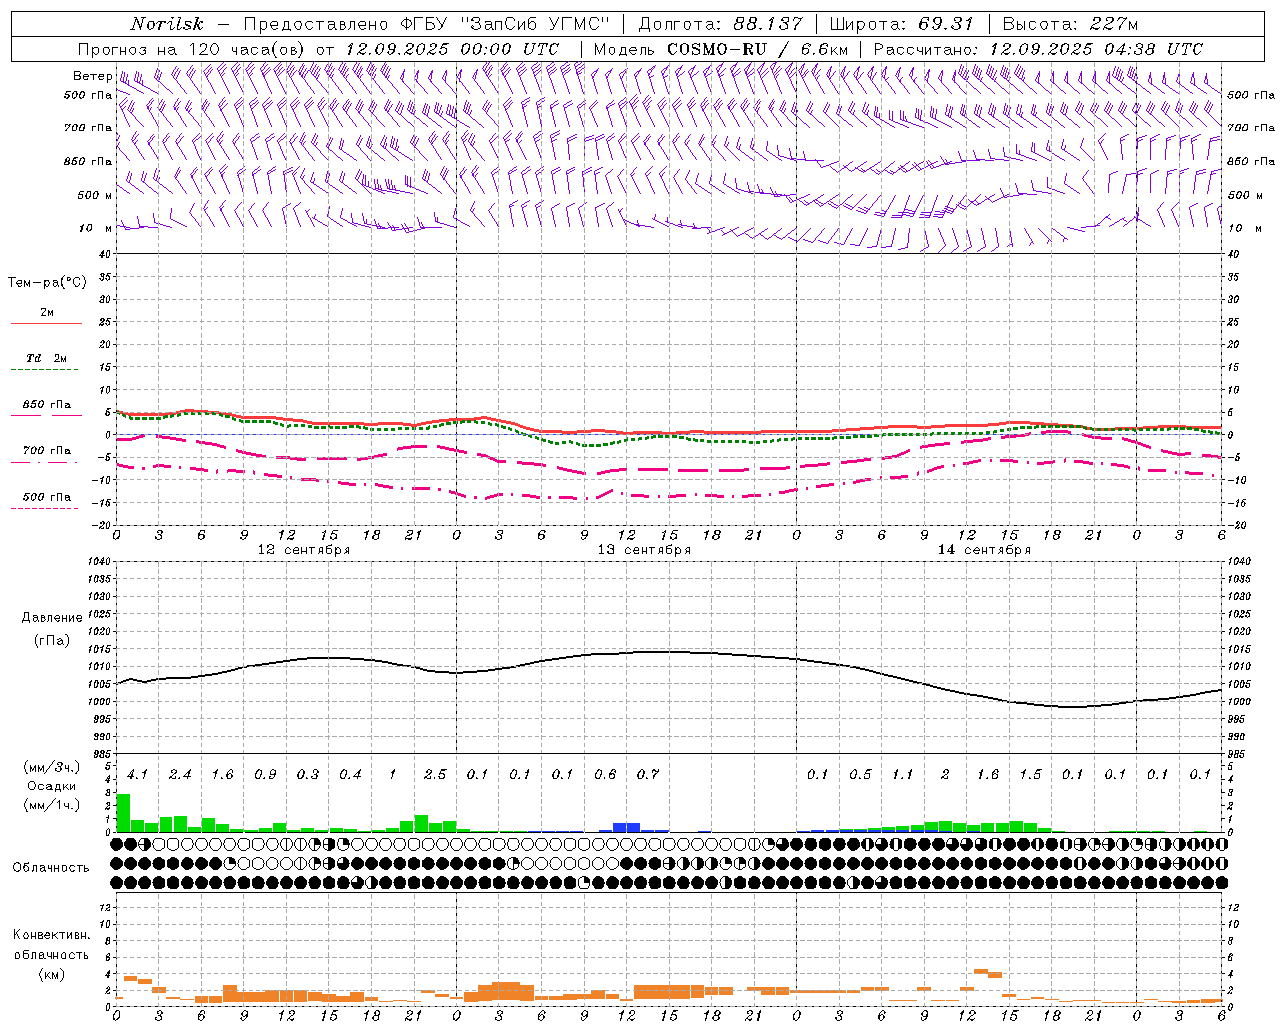This screenshot has height=1024, width=1280.
Task: Select the 12 сентября date label
Action: [303, 550]
